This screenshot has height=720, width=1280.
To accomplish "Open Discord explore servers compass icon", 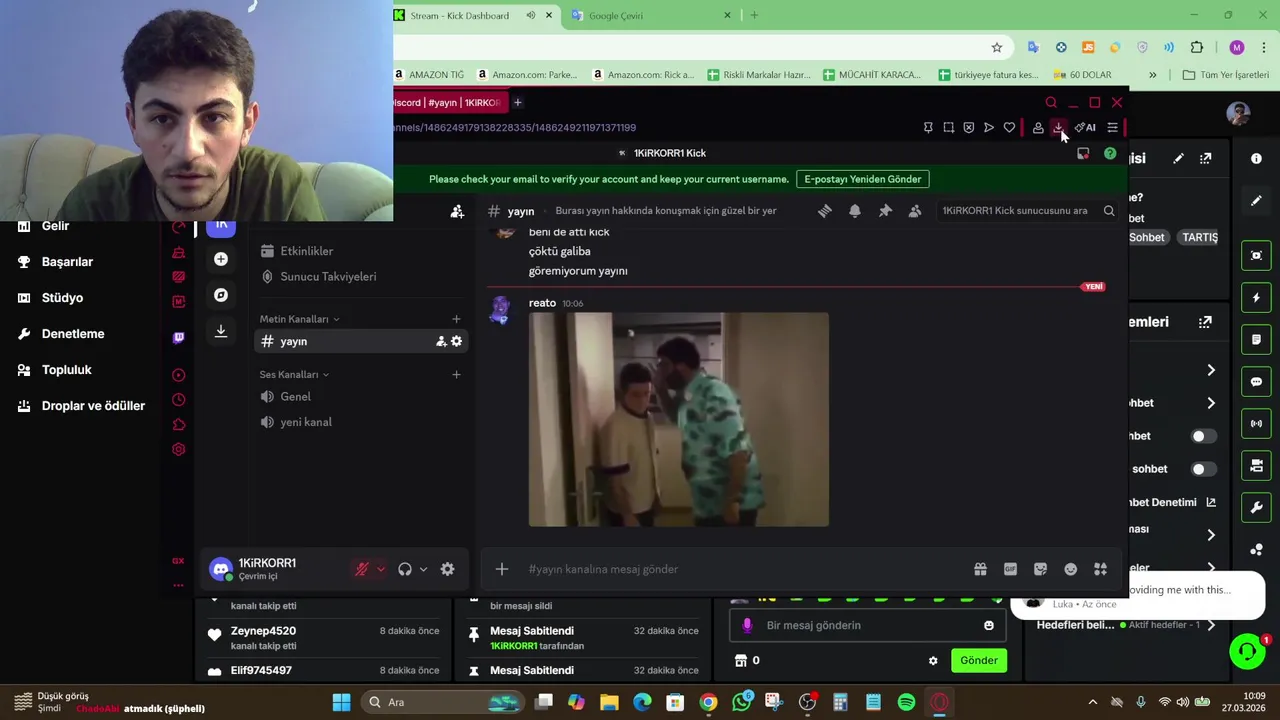I will pos(221,295).
